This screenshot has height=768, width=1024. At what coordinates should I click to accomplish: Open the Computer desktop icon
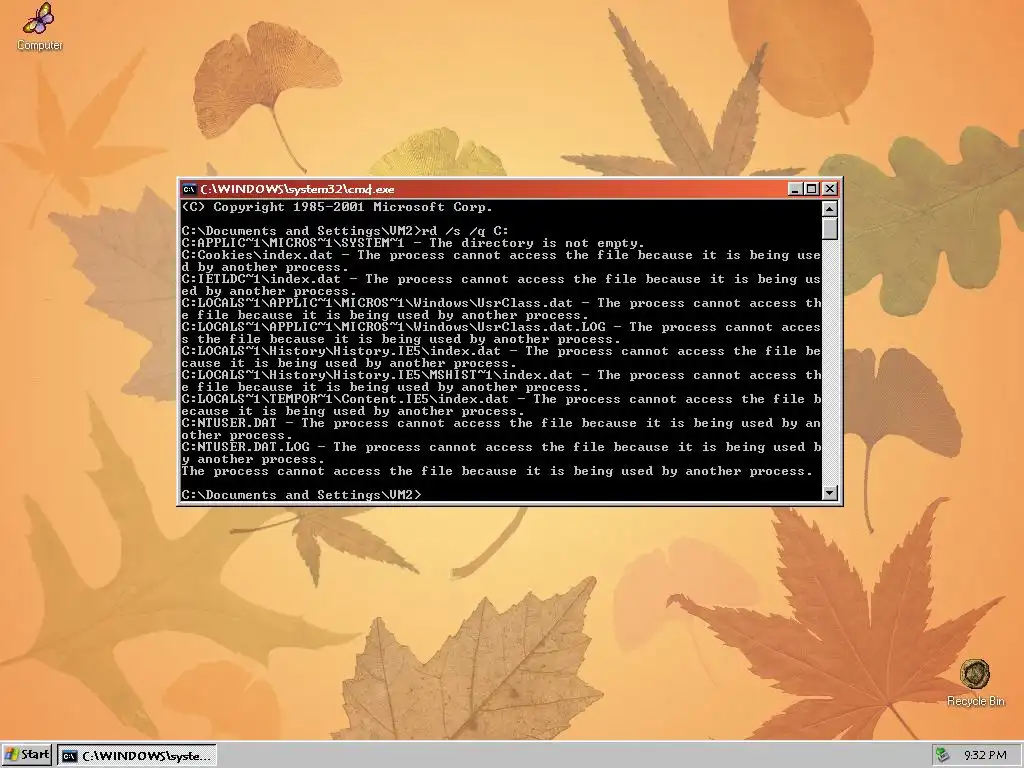(x=39, y=27)
